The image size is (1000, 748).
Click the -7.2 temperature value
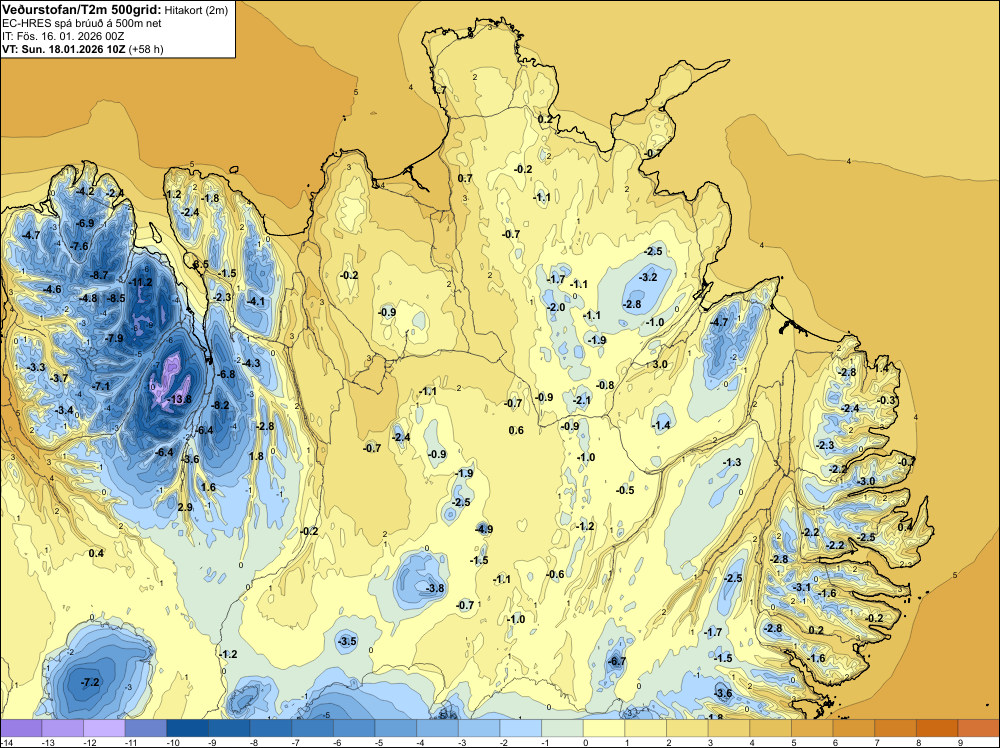(x=90, y=682)
